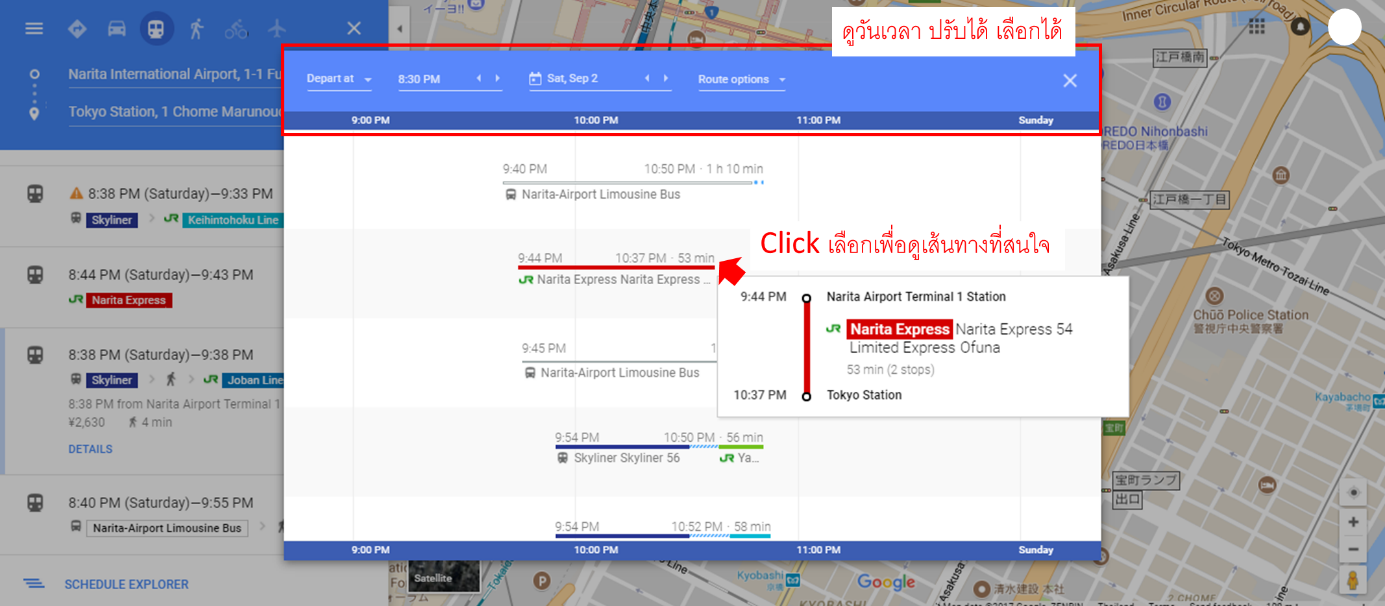Click the ¥2,630 fare text
The height and width of the screenshot is (606, 1385).
86,422
